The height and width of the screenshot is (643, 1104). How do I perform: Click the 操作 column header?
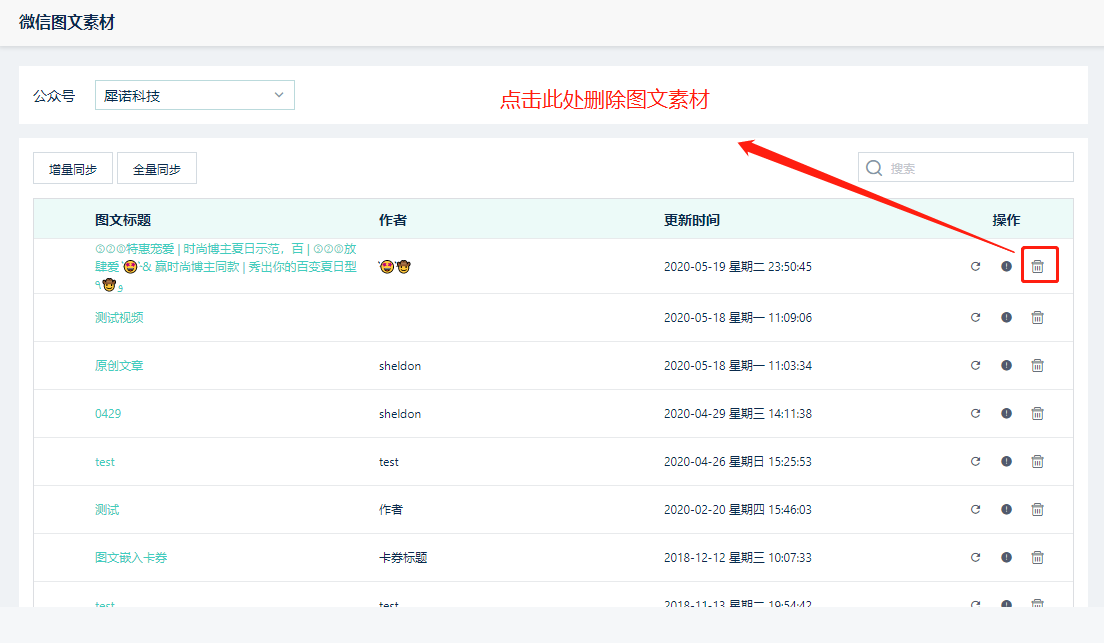click(1006, 220)
